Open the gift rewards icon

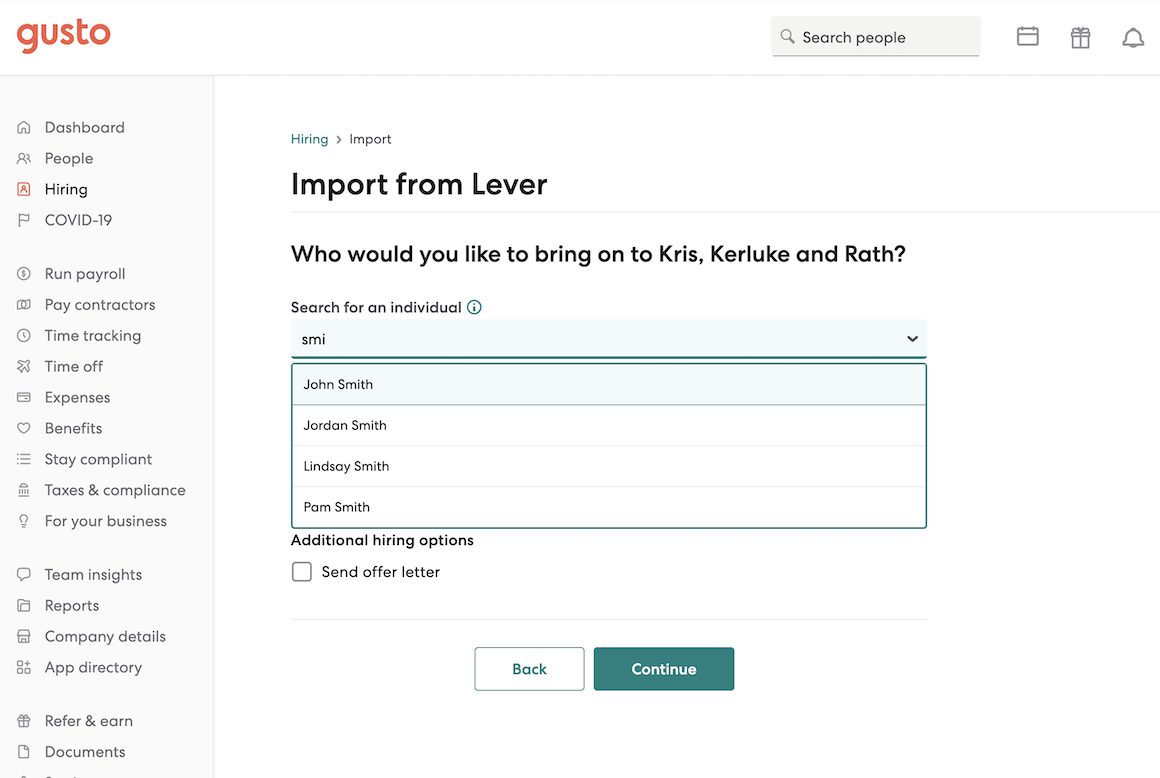pyautogui.click(x=1080, y=37)
